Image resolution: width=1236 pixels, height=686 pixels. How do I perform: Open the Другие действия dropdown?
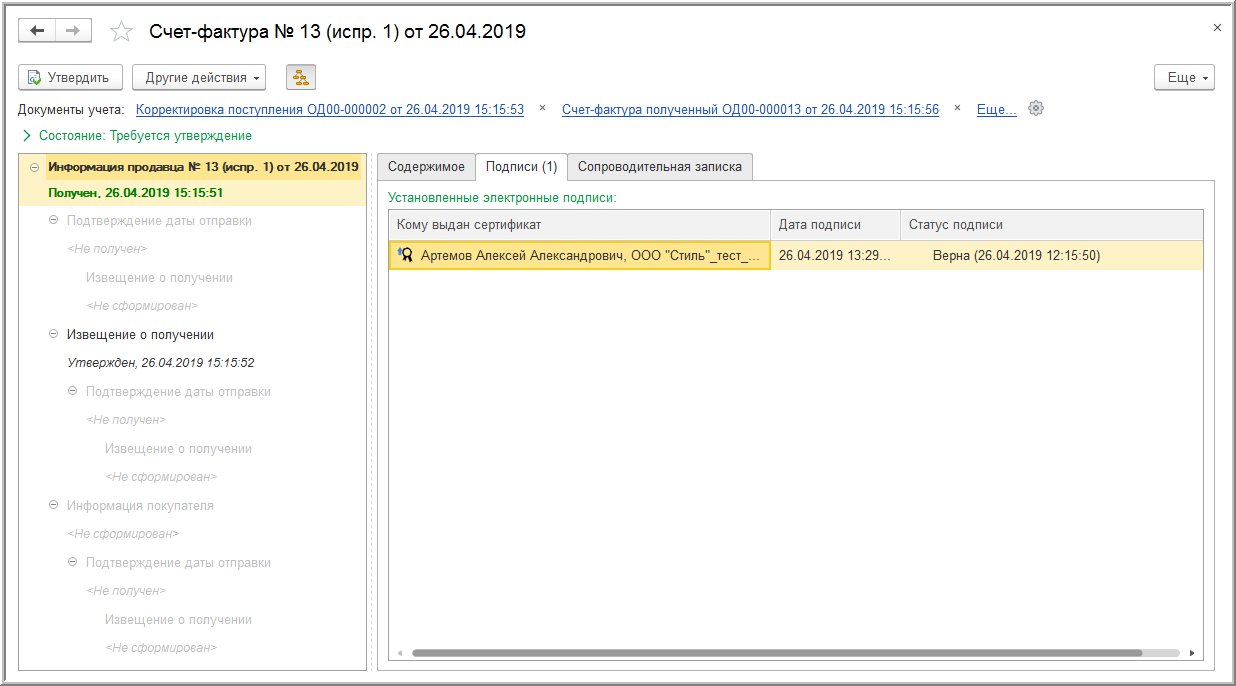click(x=199, y=77)
